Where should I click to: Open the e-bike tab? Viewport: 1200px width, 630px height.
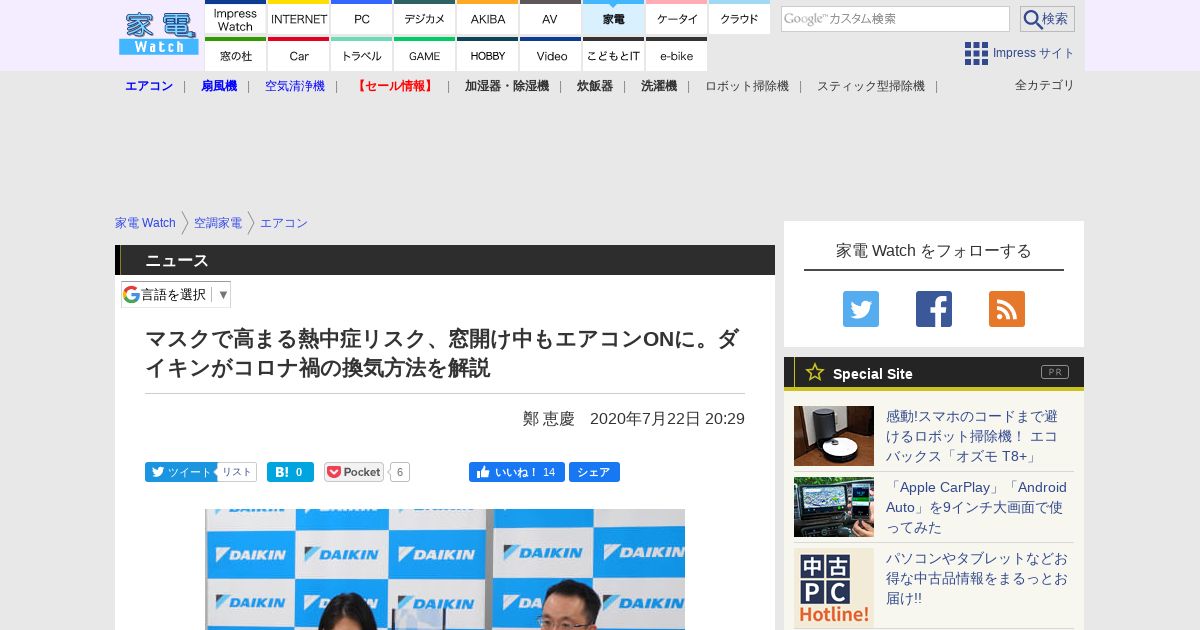[x=677, y=55]
